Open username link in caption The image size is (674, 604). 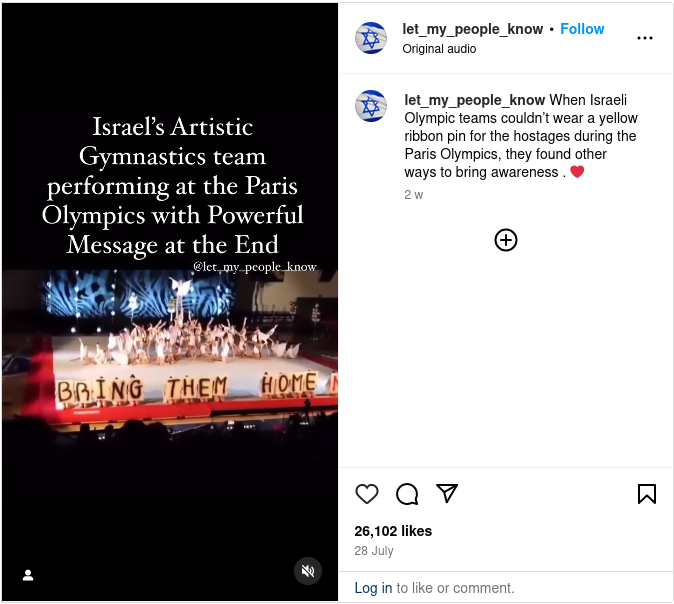pos(475,100)
